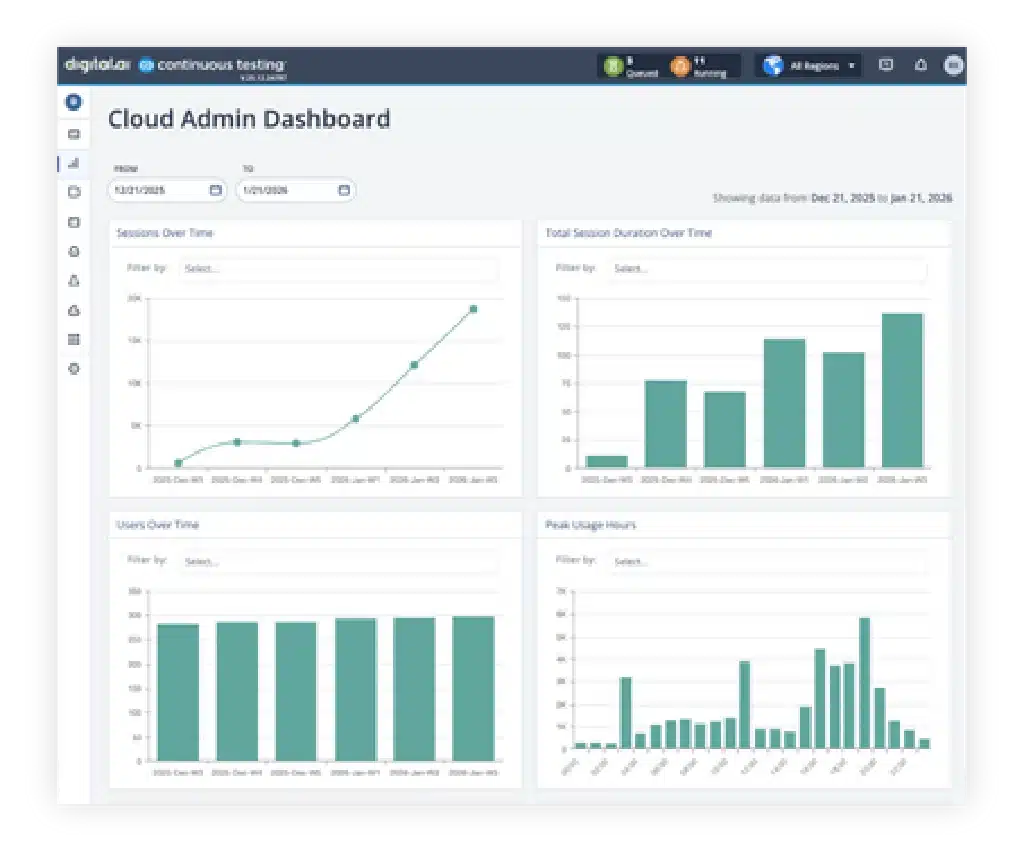This screenshot has height=851, width=1024.
Task: Click the grid icon in the left sidebar
Action: (73, 340)
